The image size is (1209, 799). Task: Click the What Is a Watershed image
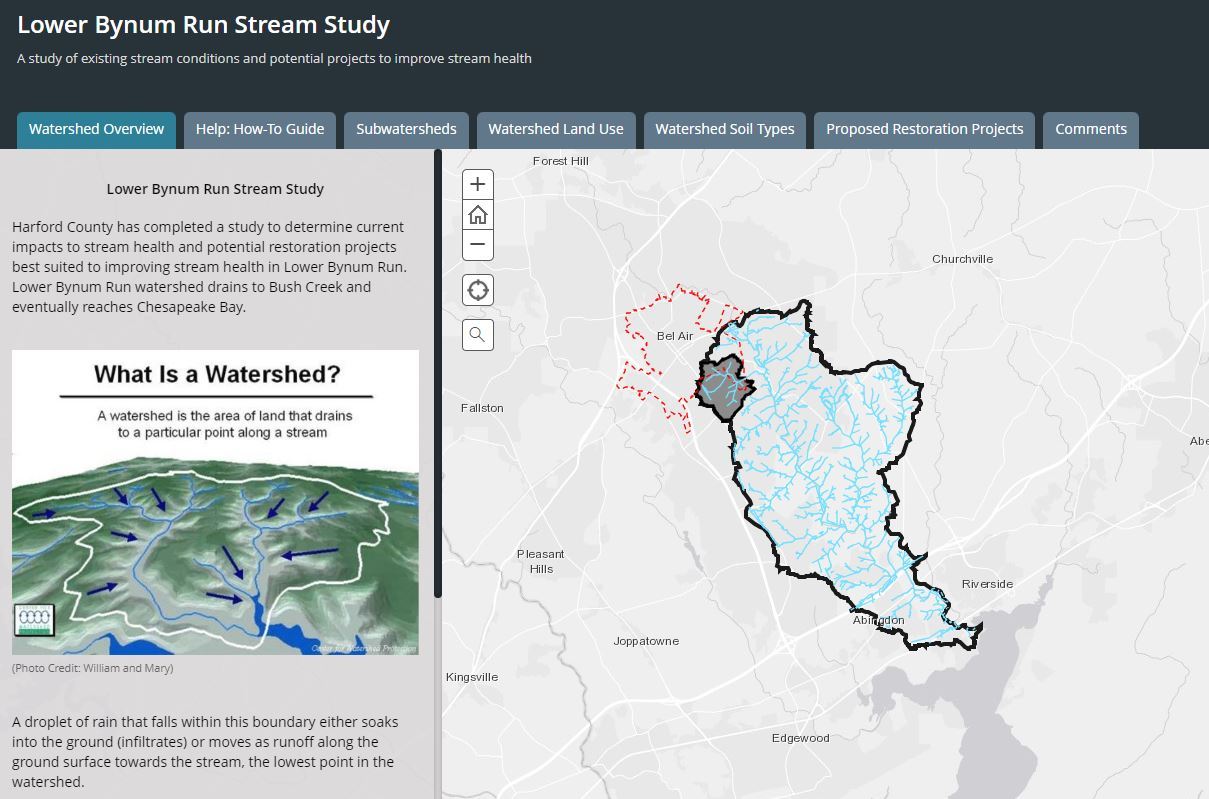215,502
